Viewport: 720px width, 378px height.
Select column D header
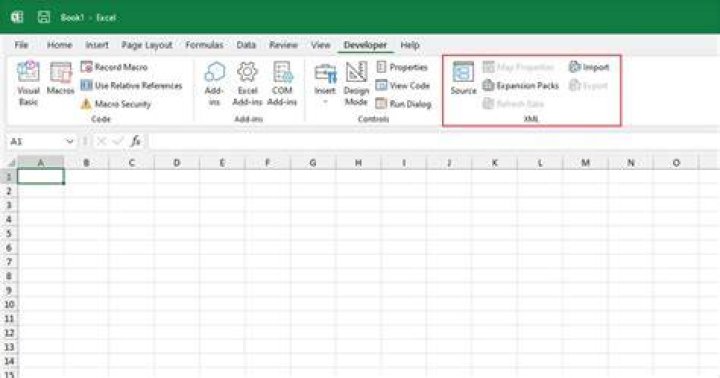177,163
